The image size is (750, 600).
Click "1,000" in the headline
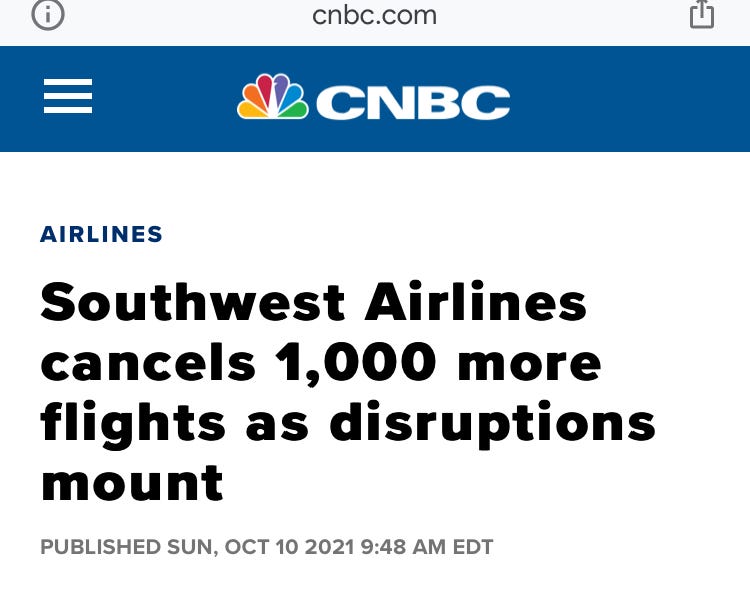(355, 362)
